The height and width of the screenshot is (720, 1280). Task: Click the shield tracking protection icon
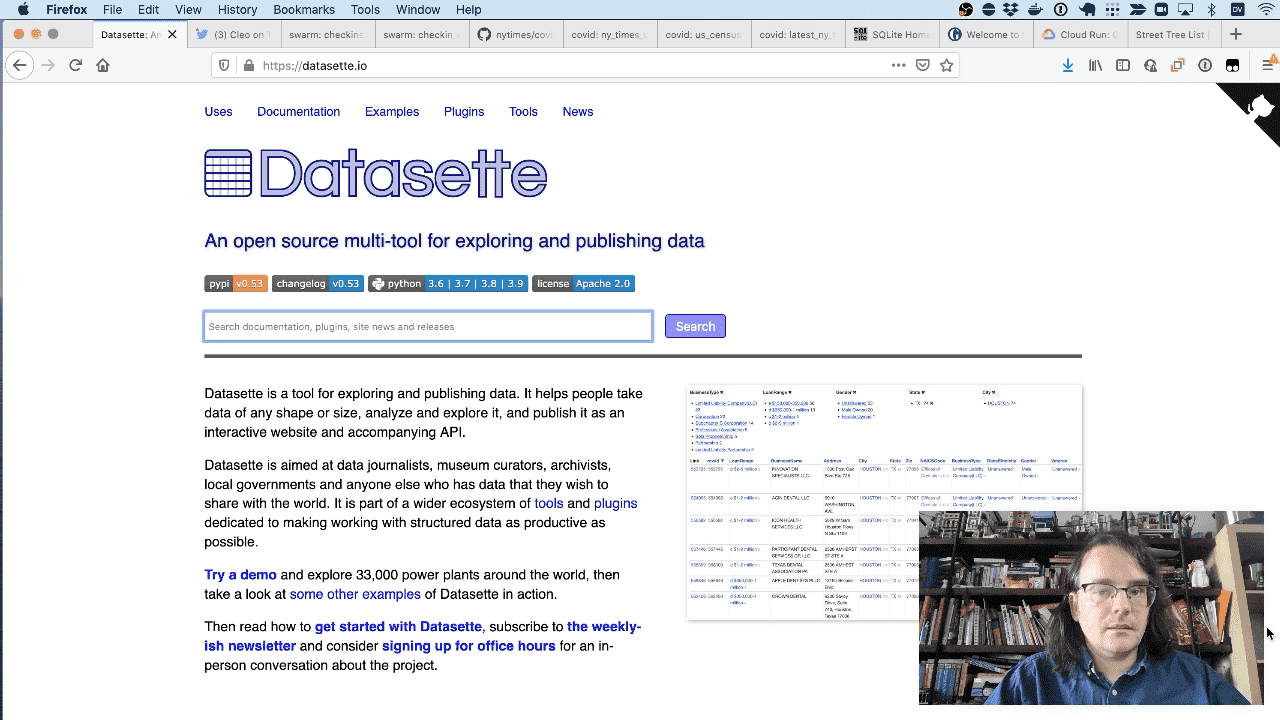point(223,64)
